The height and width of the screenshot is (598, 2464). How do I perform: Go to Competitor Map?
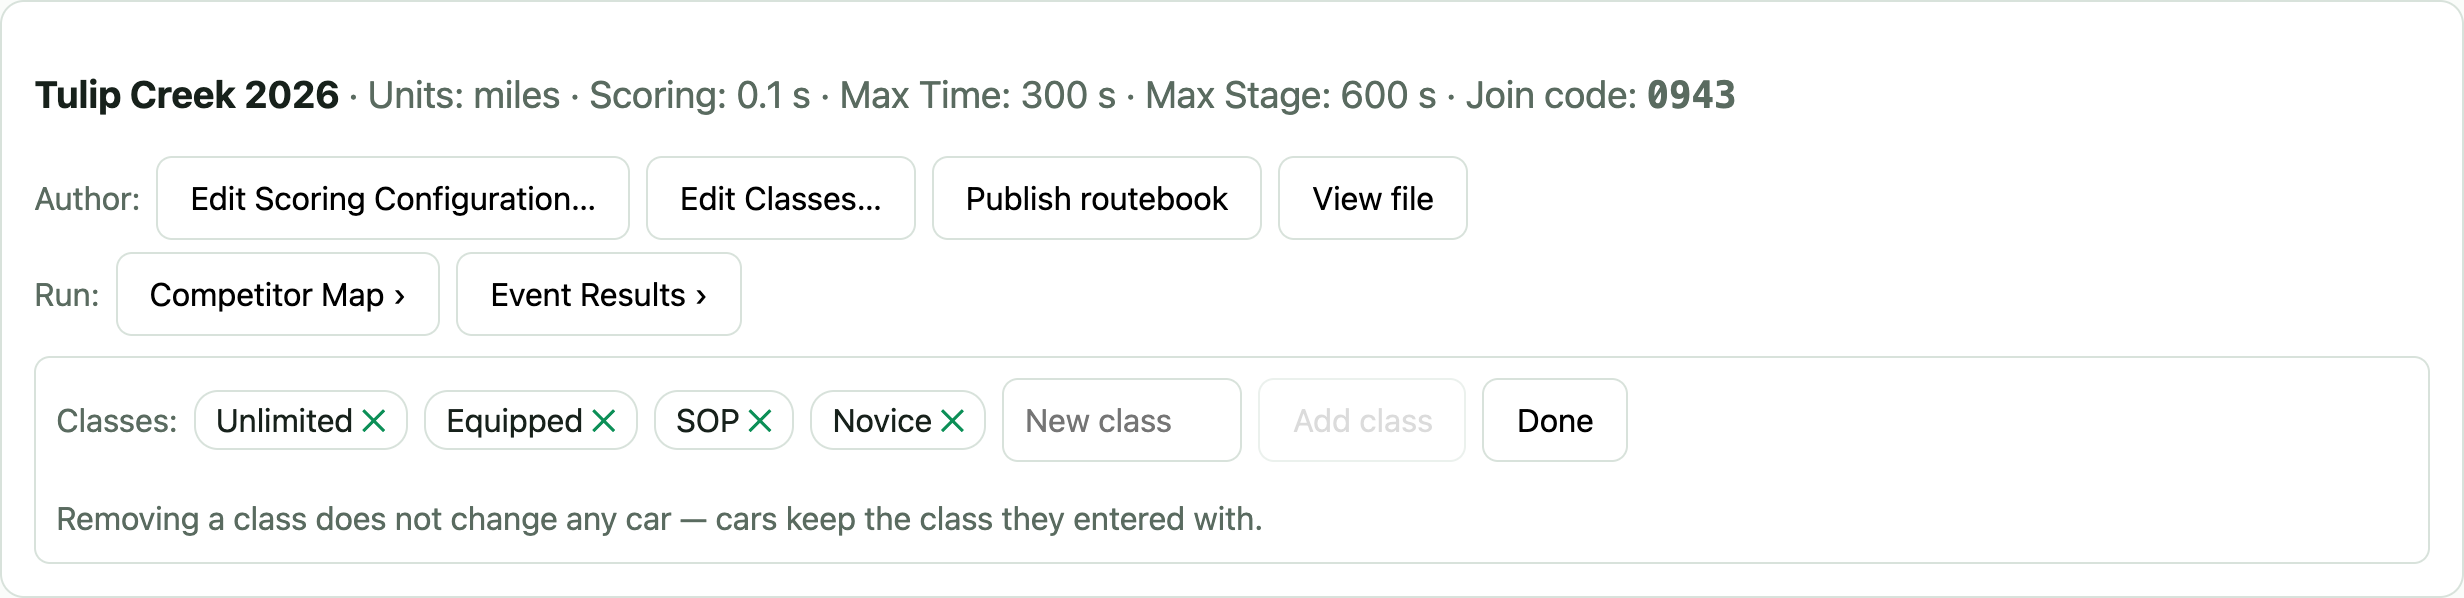click(278, 294)
